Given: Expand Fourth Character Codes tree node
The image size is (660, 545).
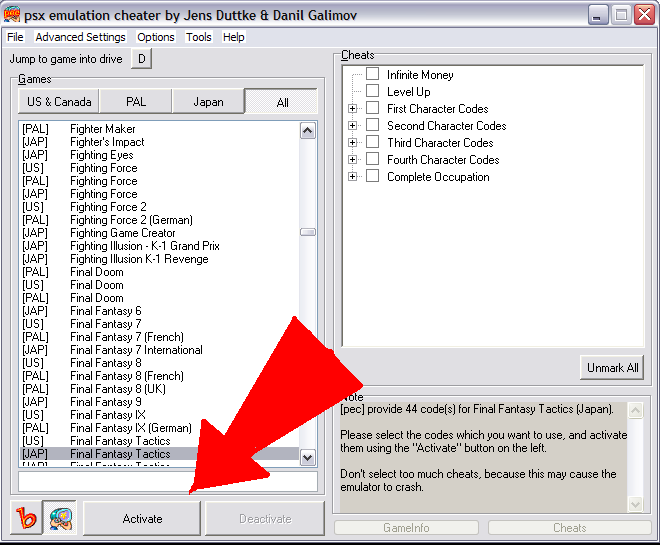Looking at the screenshot, I should click(352, 160).
